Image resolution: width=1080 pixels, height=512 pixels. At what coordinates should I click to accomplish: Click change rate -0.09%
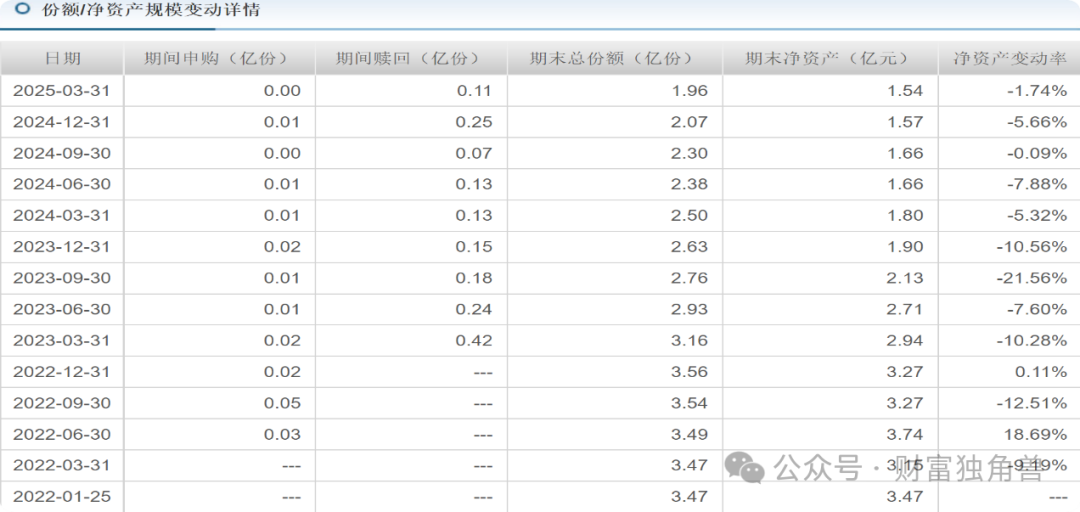1037,153
